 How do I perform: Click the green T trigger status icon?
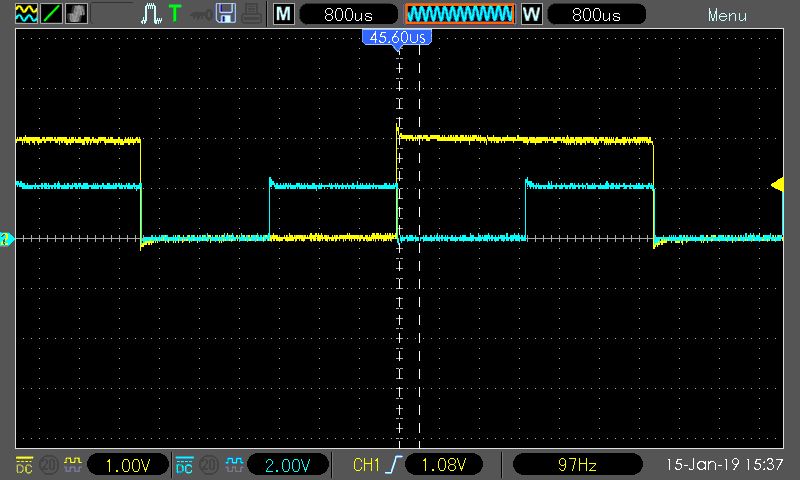(175, 15)
